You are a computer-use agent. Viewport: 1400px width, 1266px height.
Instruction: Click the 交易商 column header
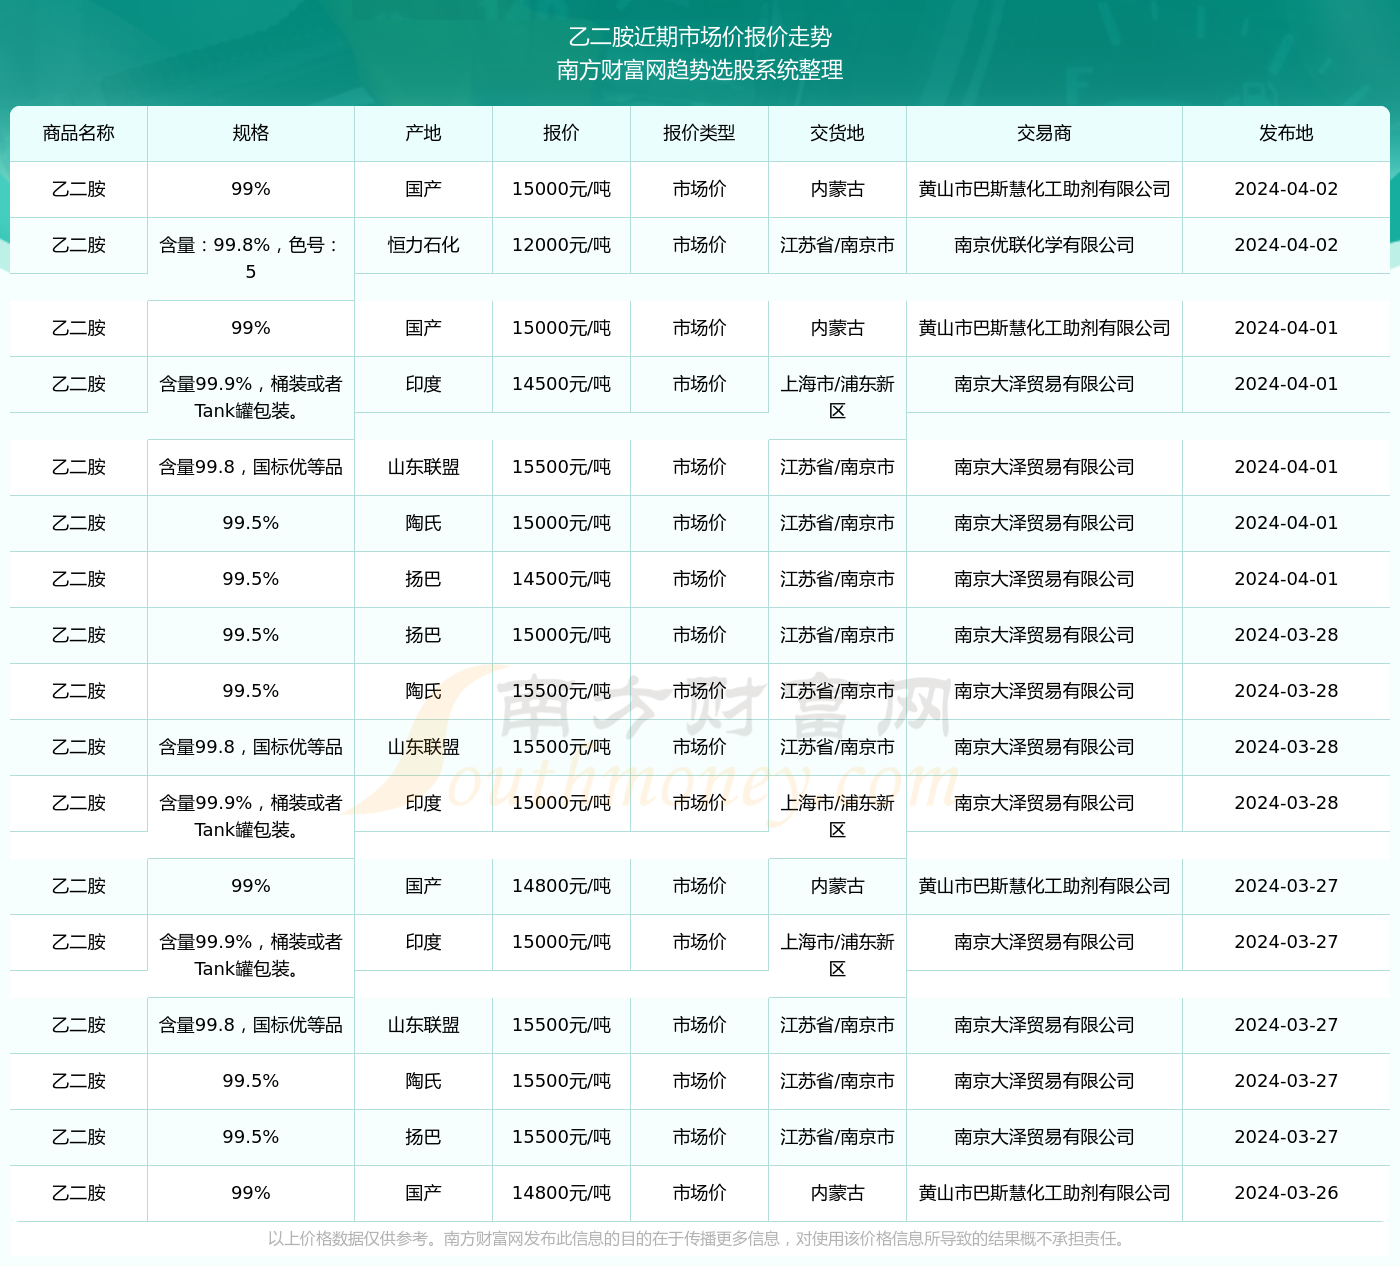point(1044,133)
